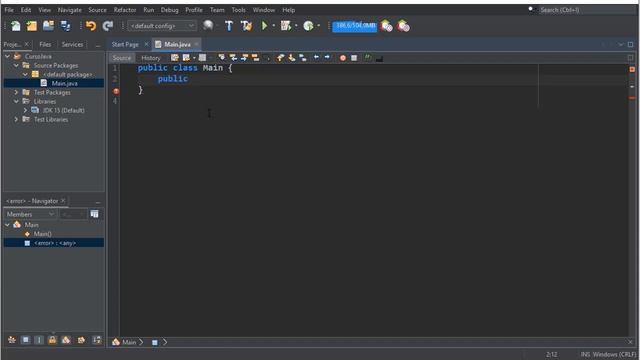
Task: Open the Navigator panel layout icon beside Members
Action: [94, 214]
